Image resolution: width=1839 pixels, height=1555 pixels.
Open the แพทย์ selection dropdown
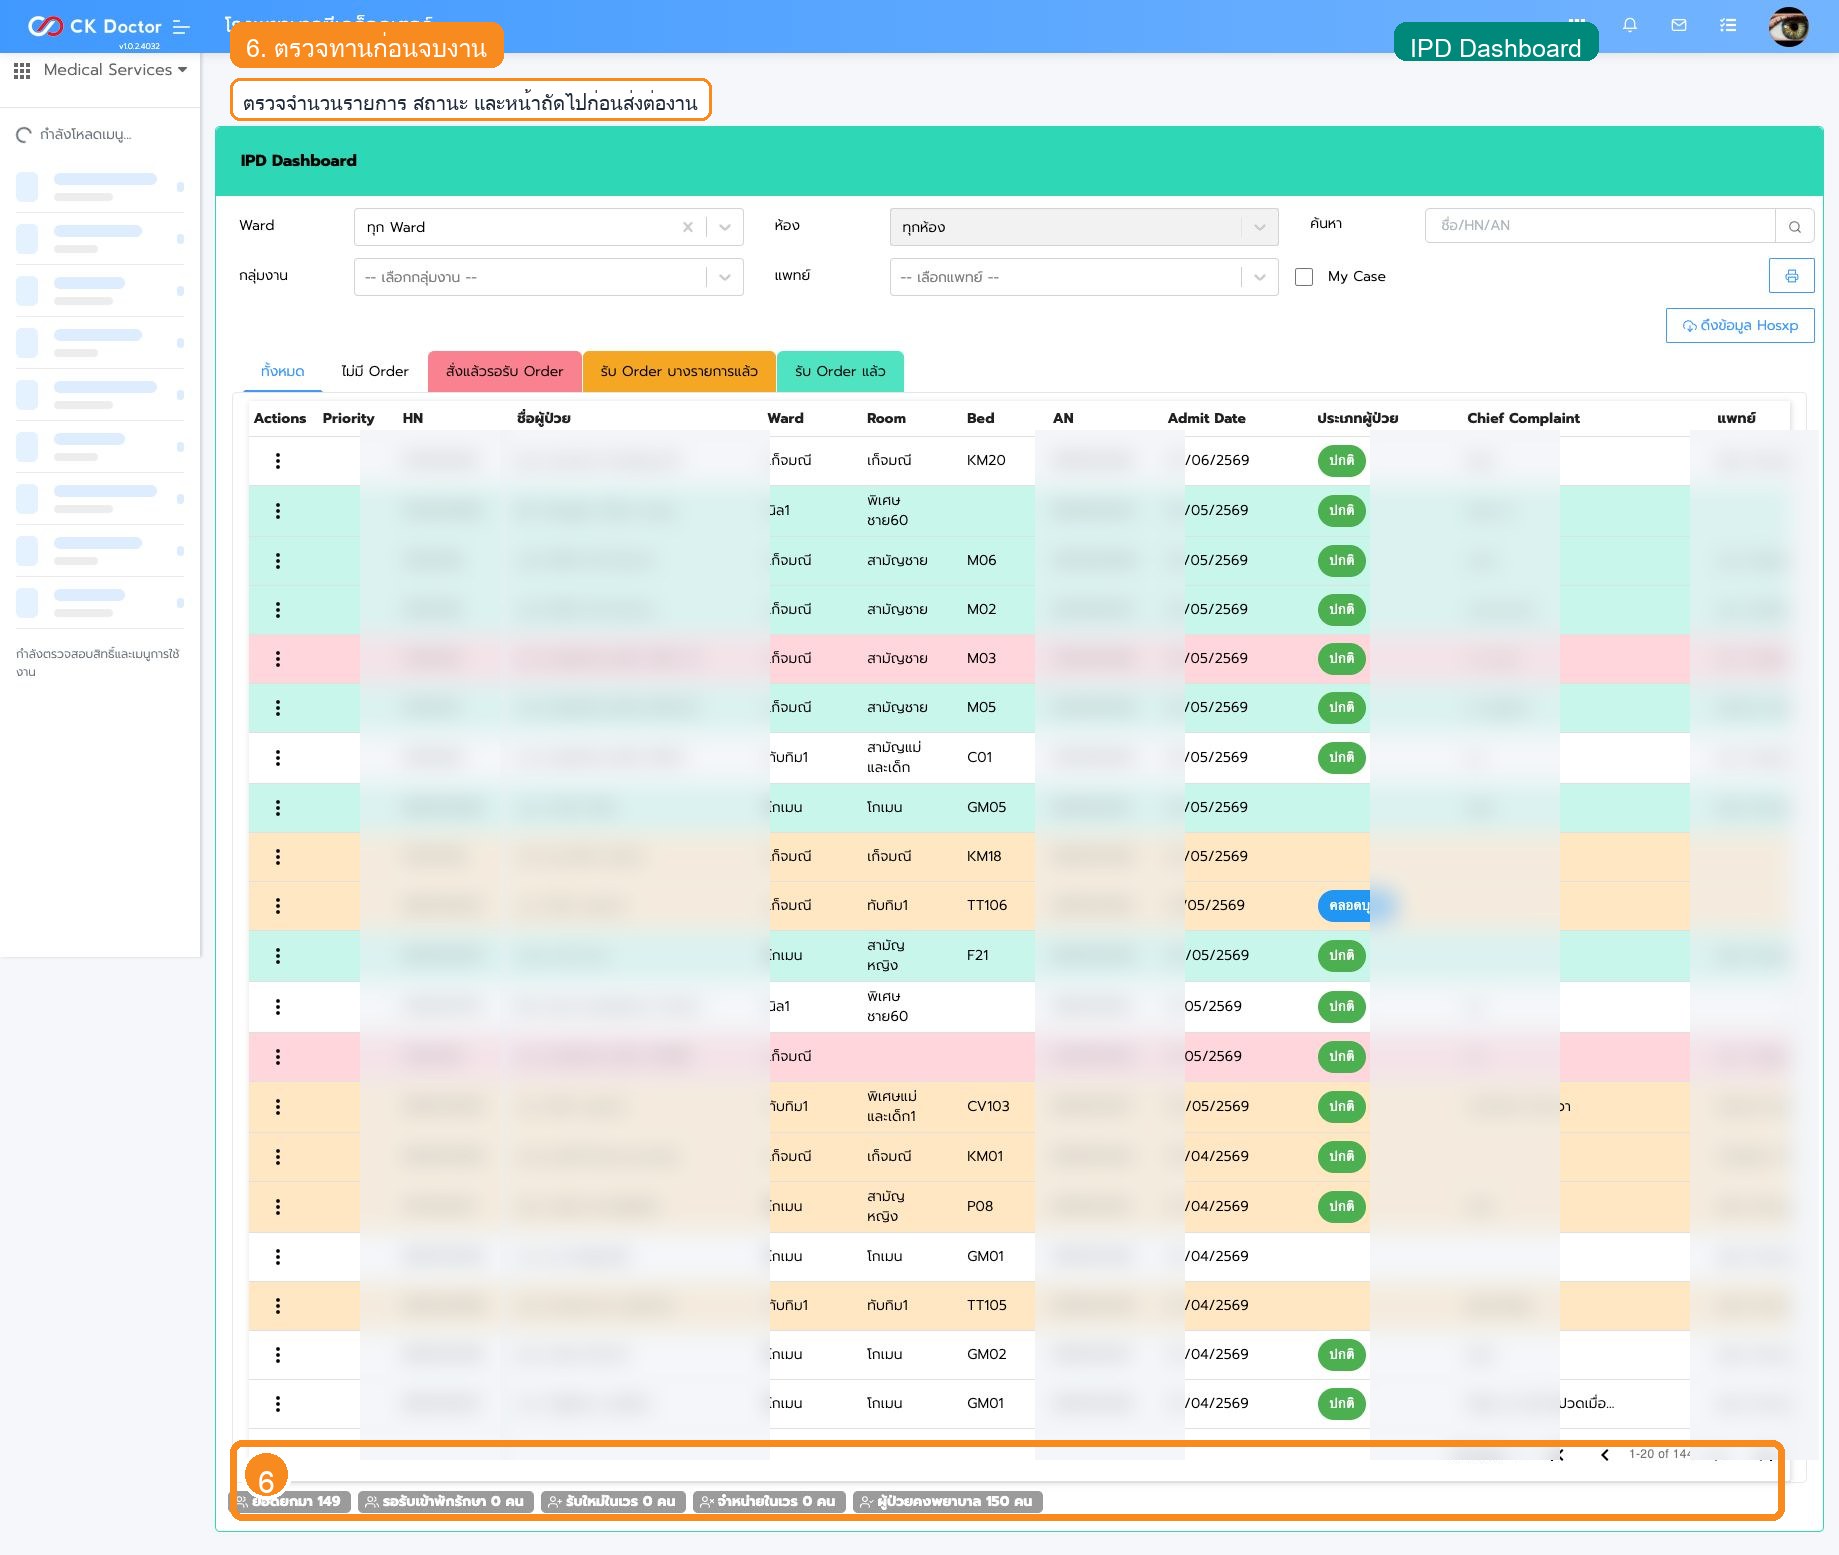[x=1084, y=277]
